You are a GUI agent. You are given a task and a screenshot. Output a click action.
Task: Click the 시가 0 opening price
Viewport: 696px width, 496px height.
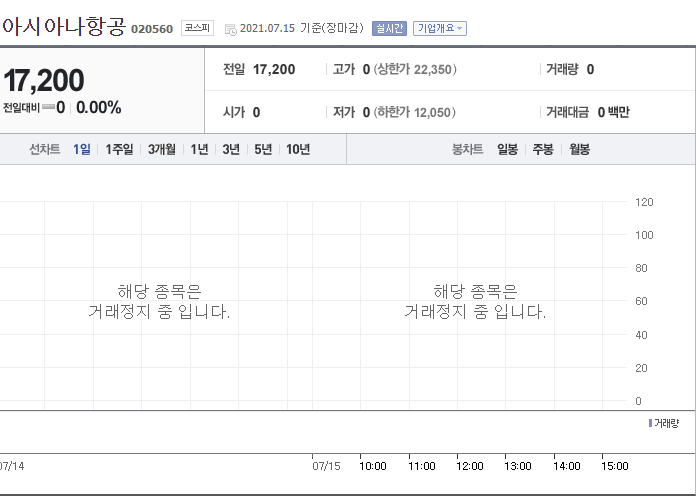point(241,112)
